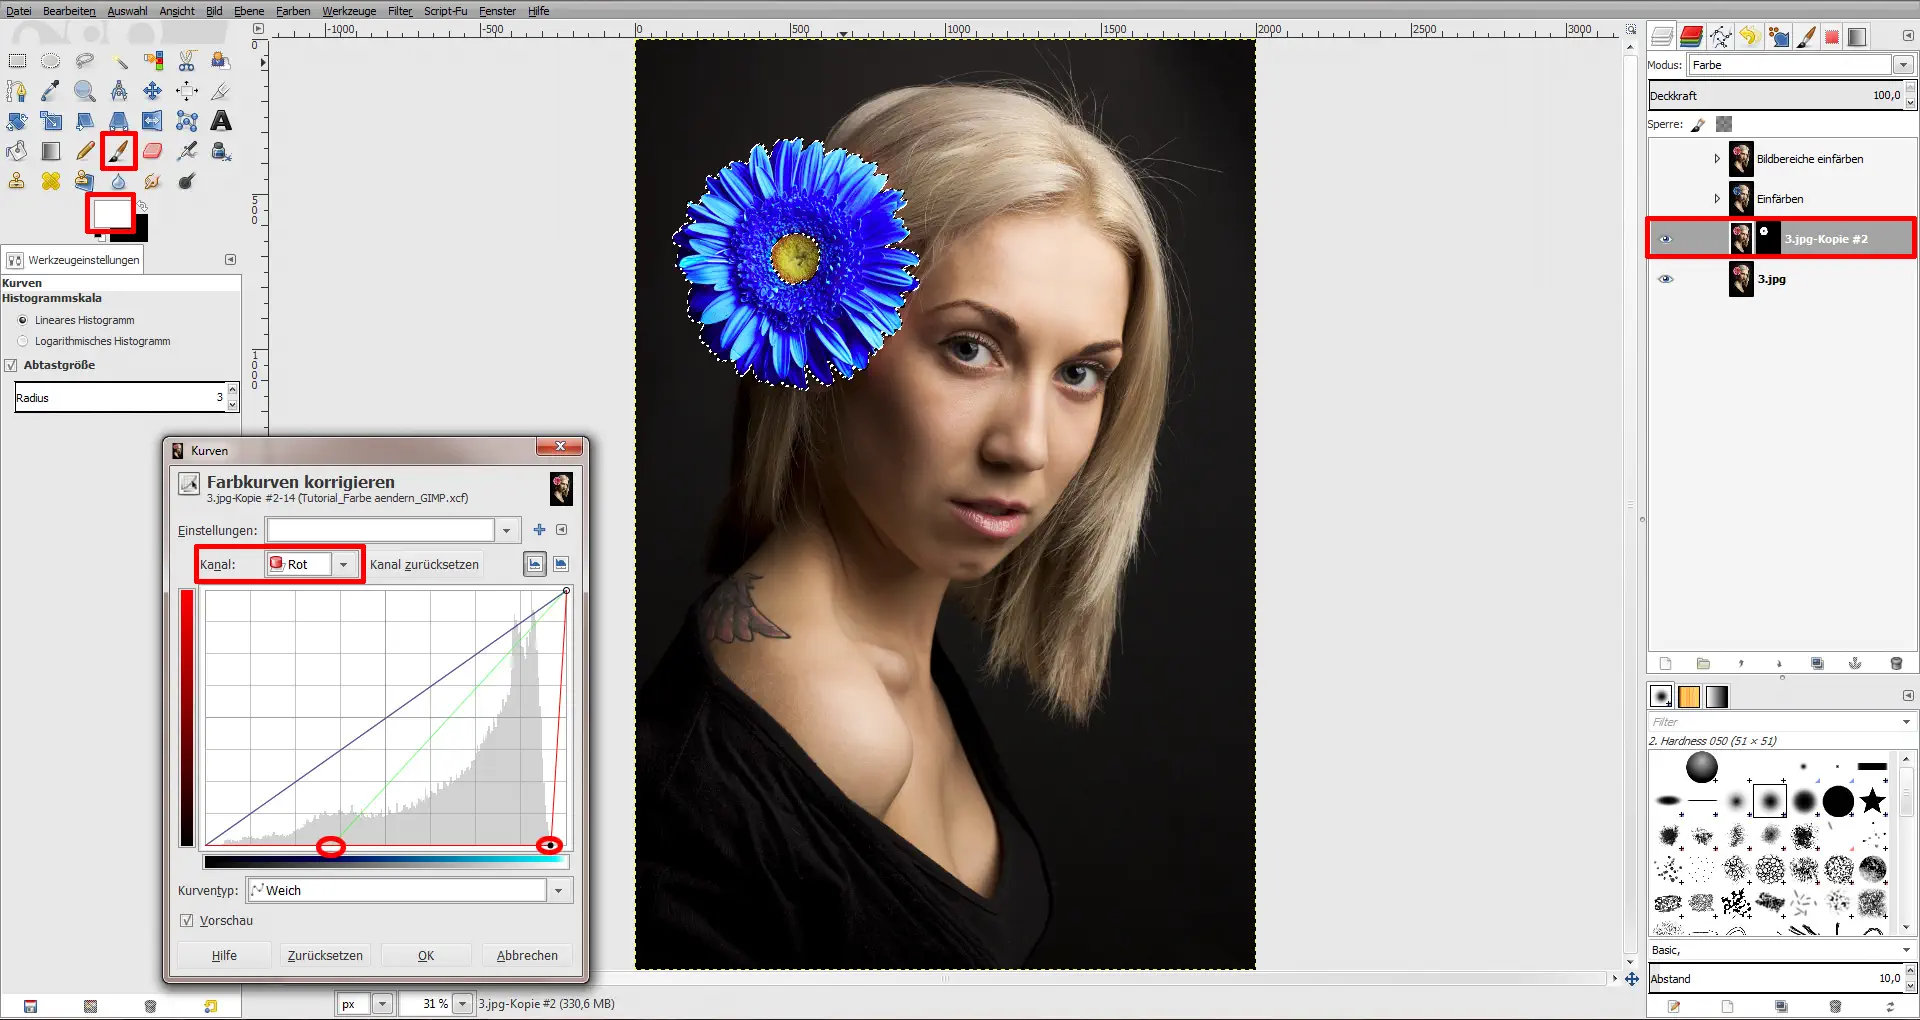Confirm the curves dialog with OK
Viewport: 1920px width, 1020px height.
click(x=425, y=955)
